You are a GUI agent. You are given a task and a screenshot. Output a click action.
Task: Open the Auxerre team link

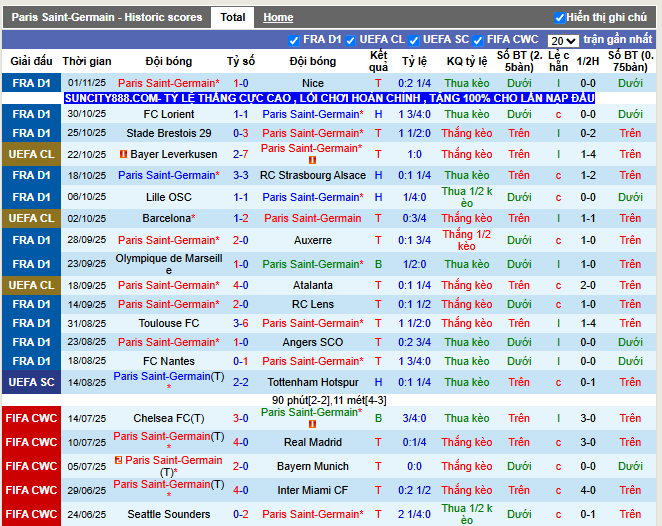point(313,240)
